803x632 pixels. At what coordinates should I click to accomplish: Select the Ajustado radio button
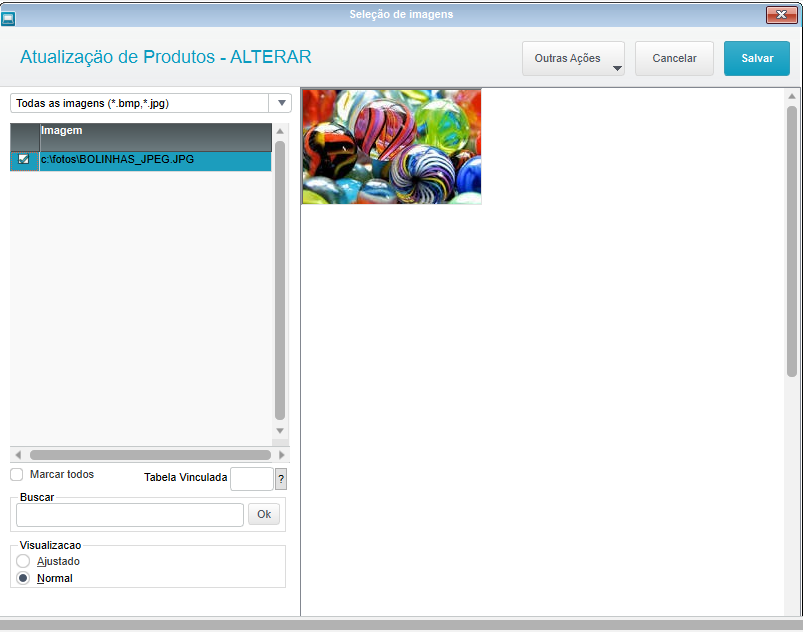coord(23,561)
